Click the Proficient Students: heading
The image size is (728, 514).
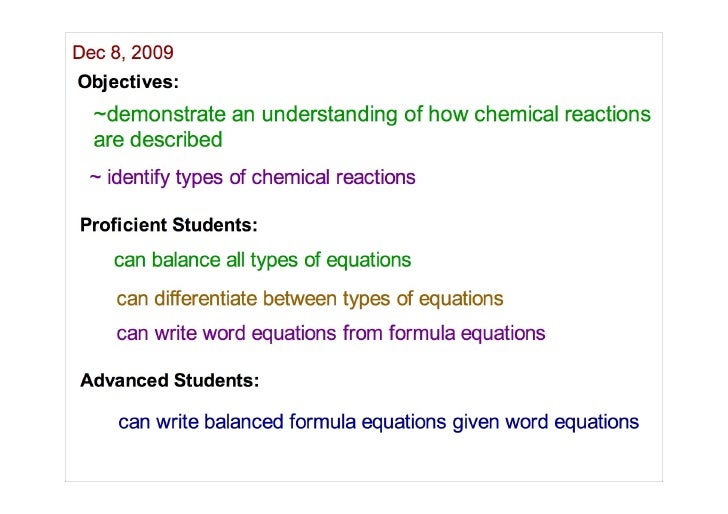click(168, 226)
